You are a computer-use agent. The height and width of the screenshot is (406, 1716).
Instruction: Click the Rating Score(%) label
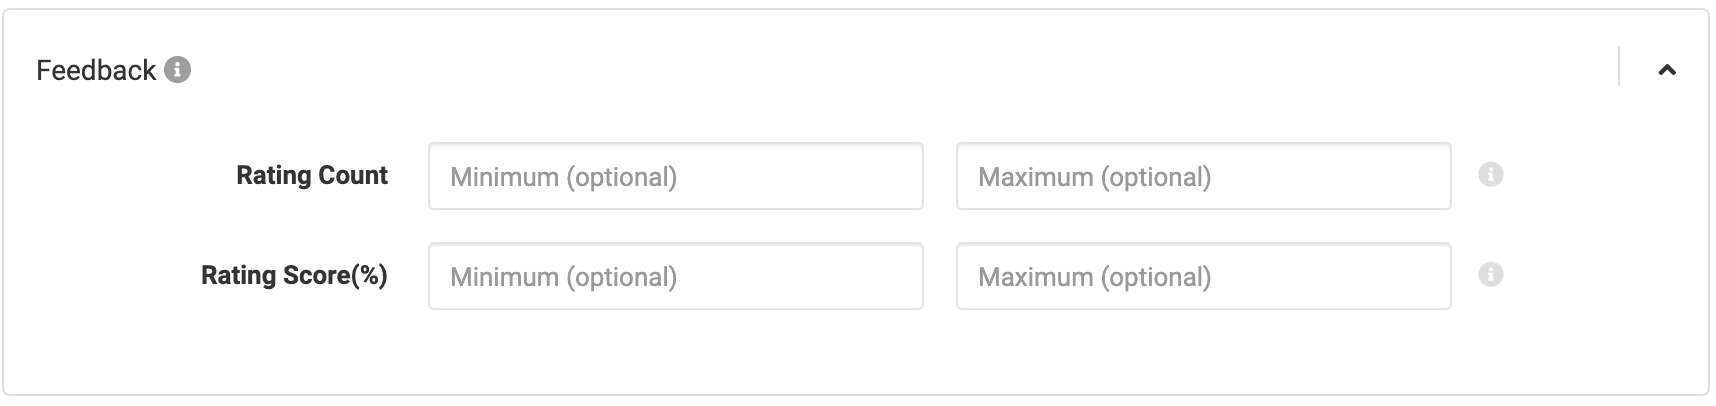[x=294, y=275]
